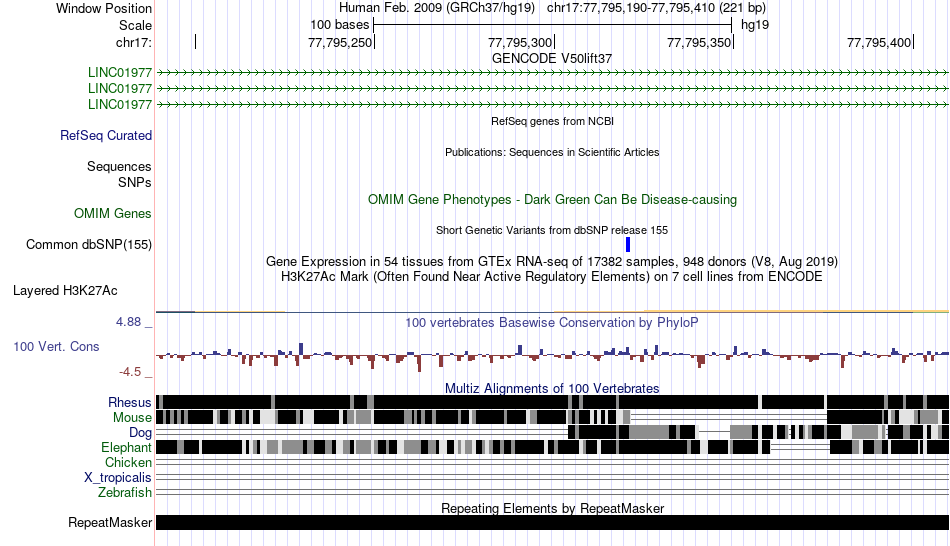This screenshot has width=950, height=546.
Task: Click the chr17: ruler label
Action: coord(134,42)
